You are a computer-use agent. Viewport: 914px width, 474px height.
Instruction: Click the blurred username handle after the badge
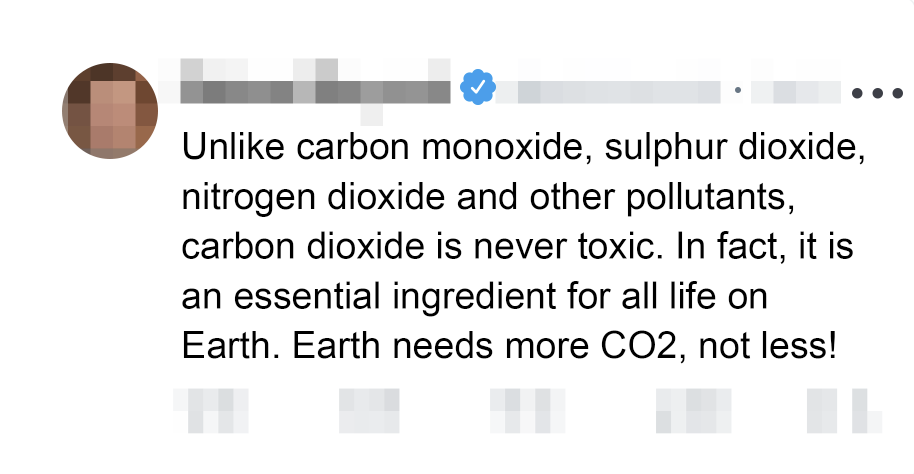click(x=608, y=91)
